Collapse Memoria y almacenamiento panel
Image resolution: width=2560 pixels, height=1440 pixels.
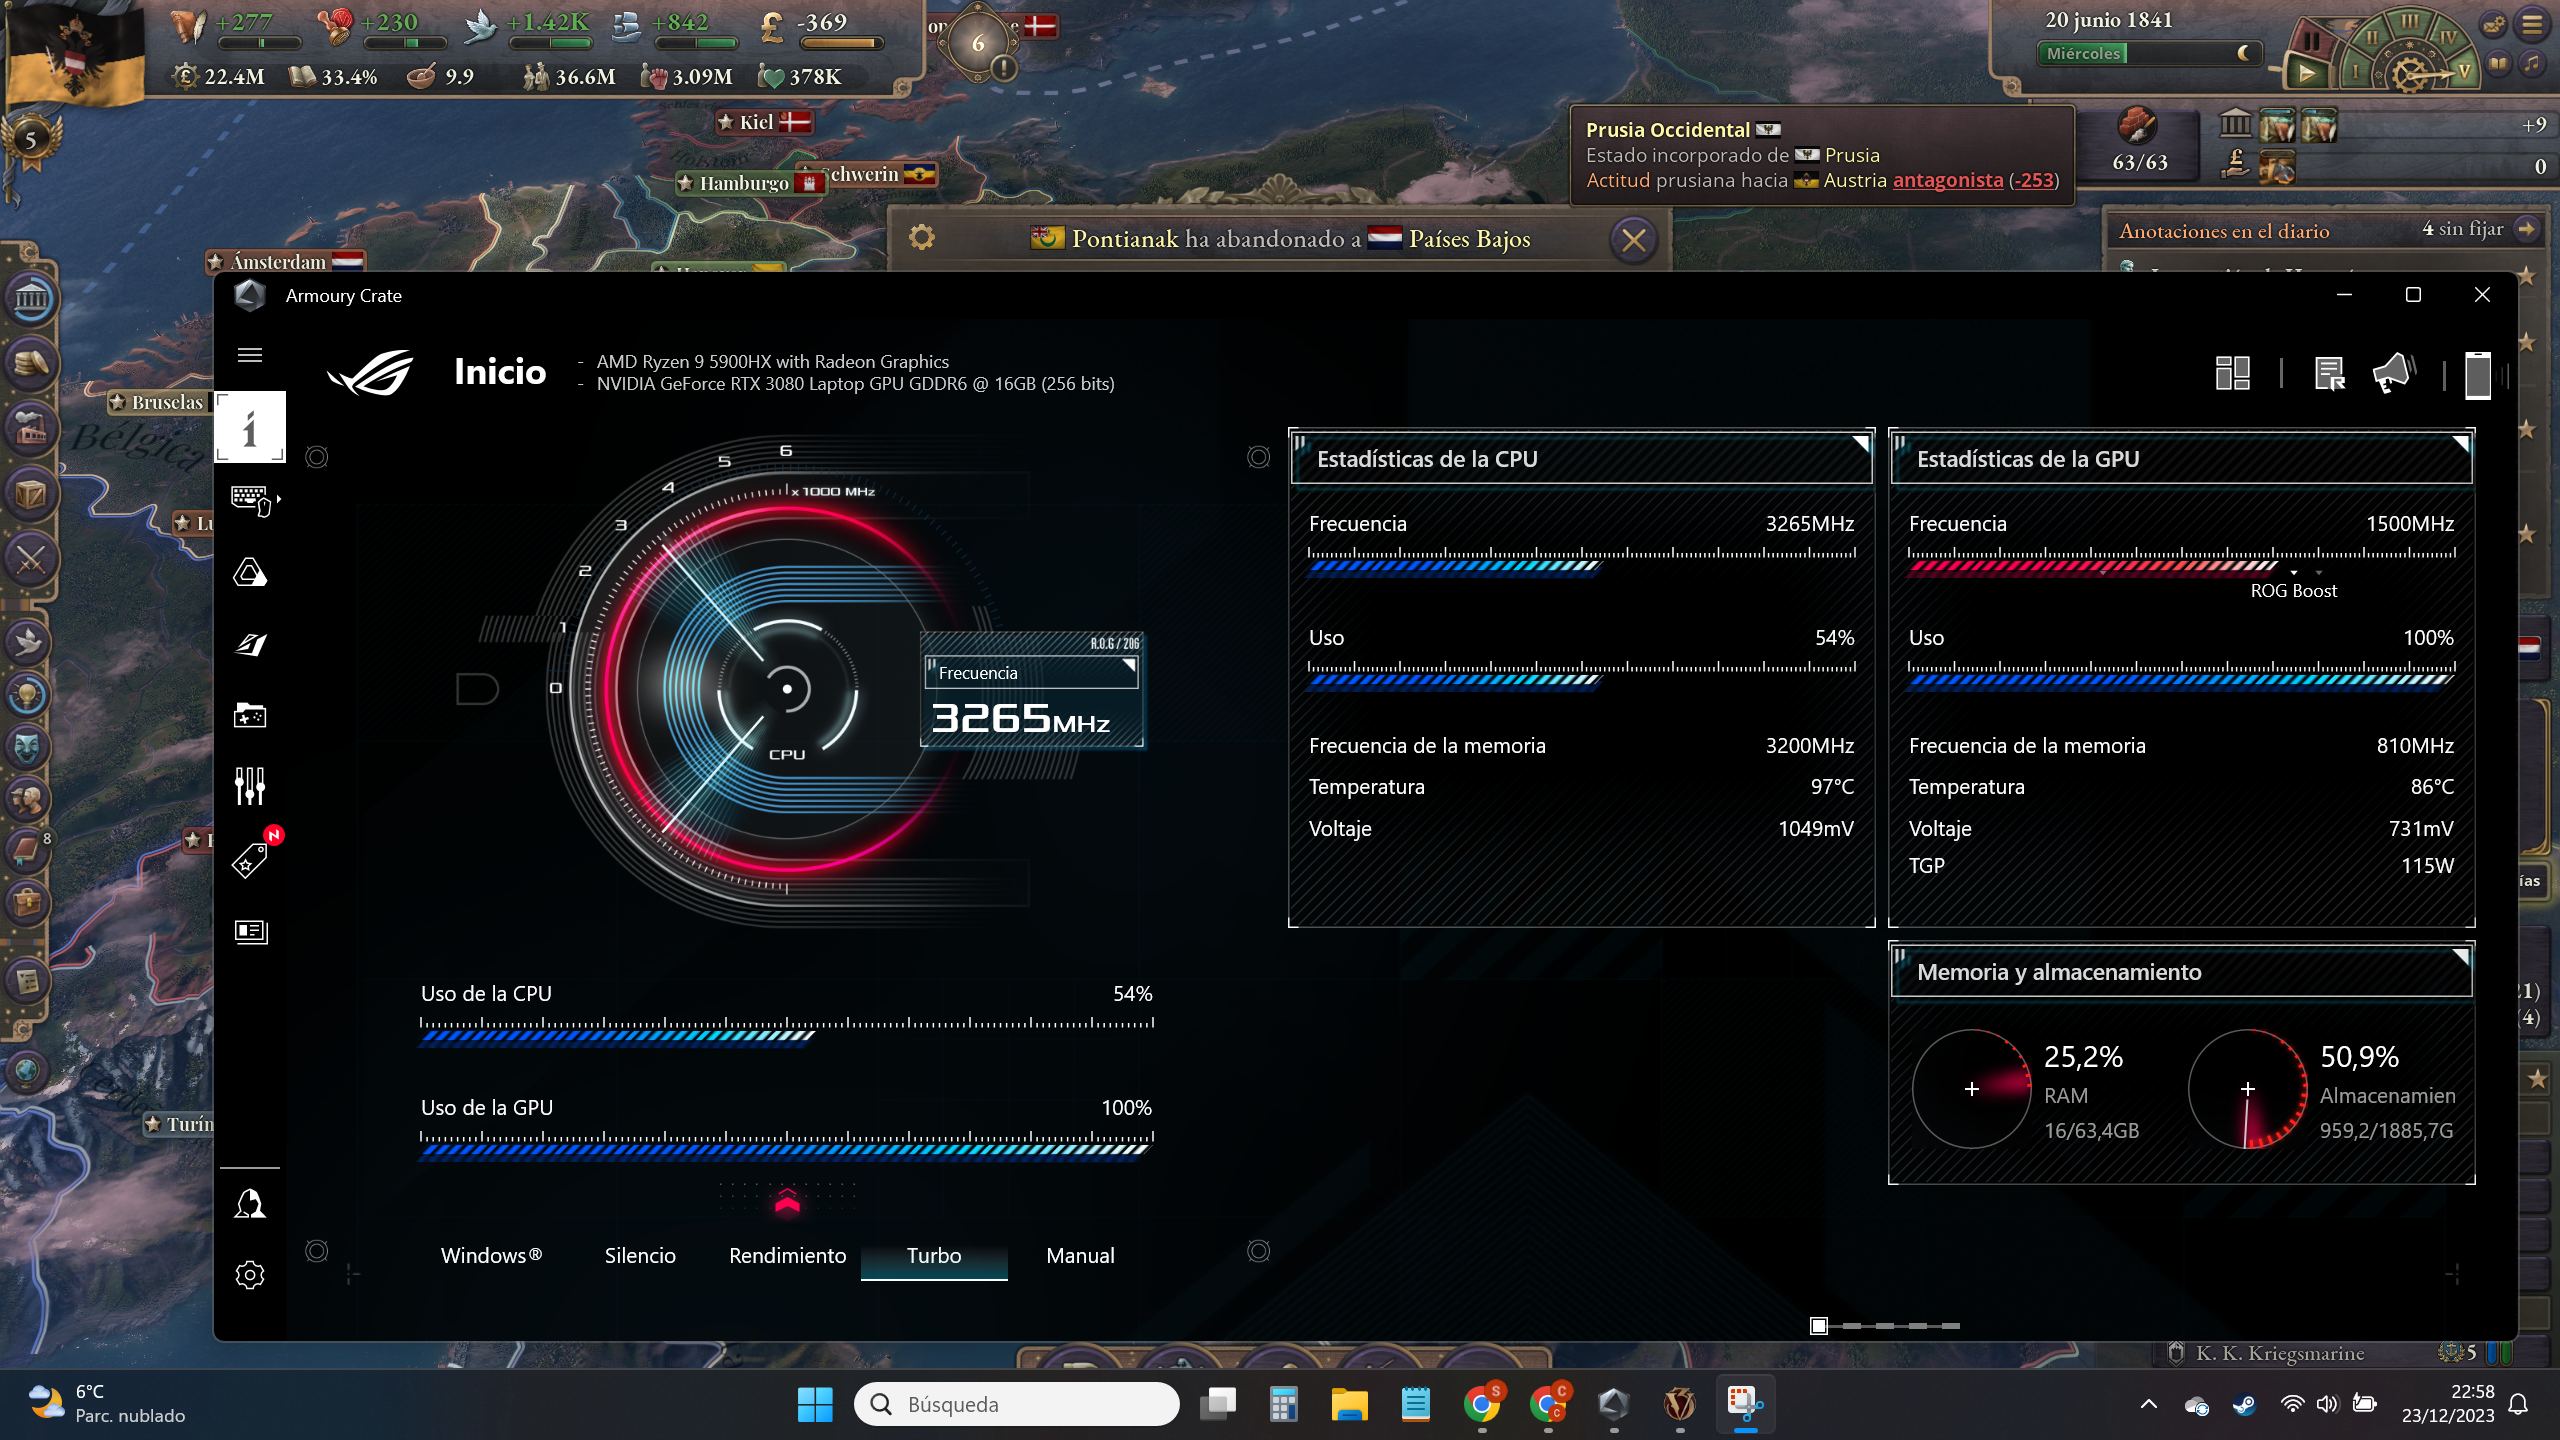[2460, 958]
